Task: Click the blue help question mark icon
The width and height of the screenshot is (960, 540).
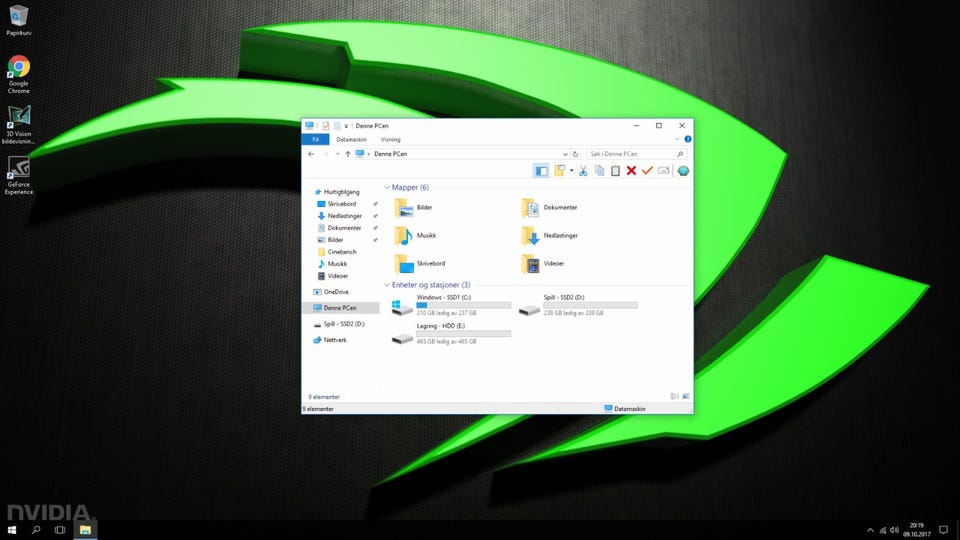Action: click(x=688, y=139)
